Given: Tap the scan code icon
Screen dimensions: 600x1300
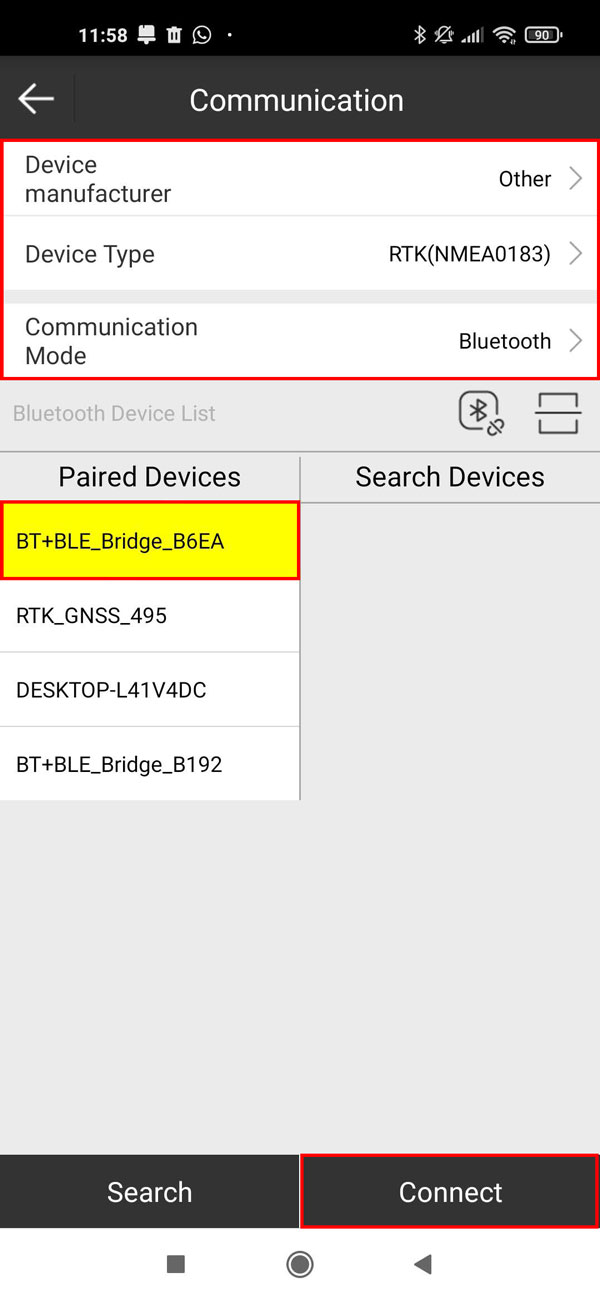Looking at the screenshot, I should tap(557, 413).
